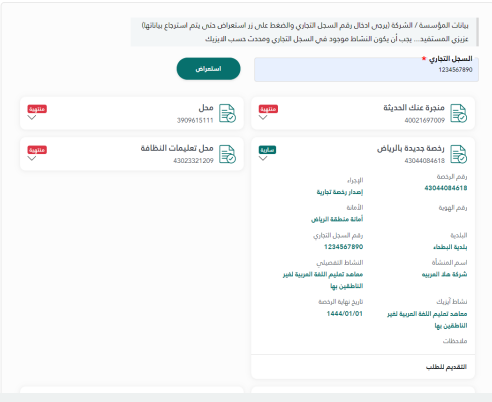
Task: Click أمانة منطقة الرياض value
Action: 337,219
